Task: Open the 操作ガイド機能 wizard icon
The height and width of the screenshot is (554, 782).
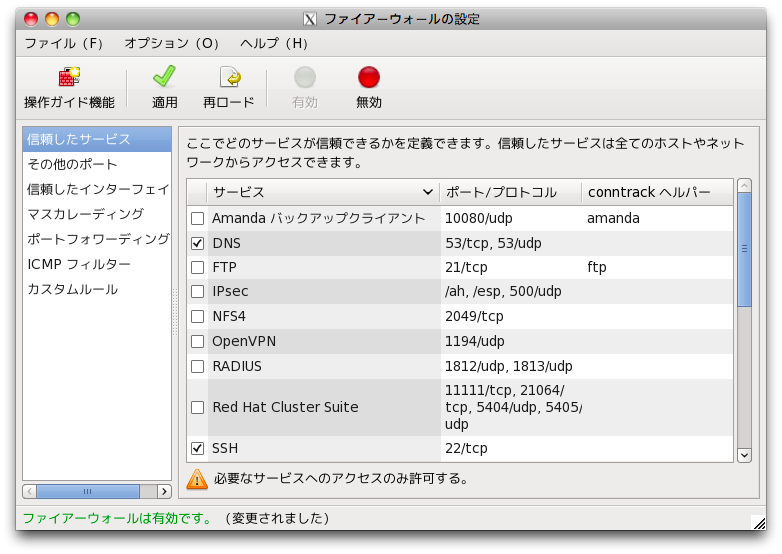Action: [69, 78]
